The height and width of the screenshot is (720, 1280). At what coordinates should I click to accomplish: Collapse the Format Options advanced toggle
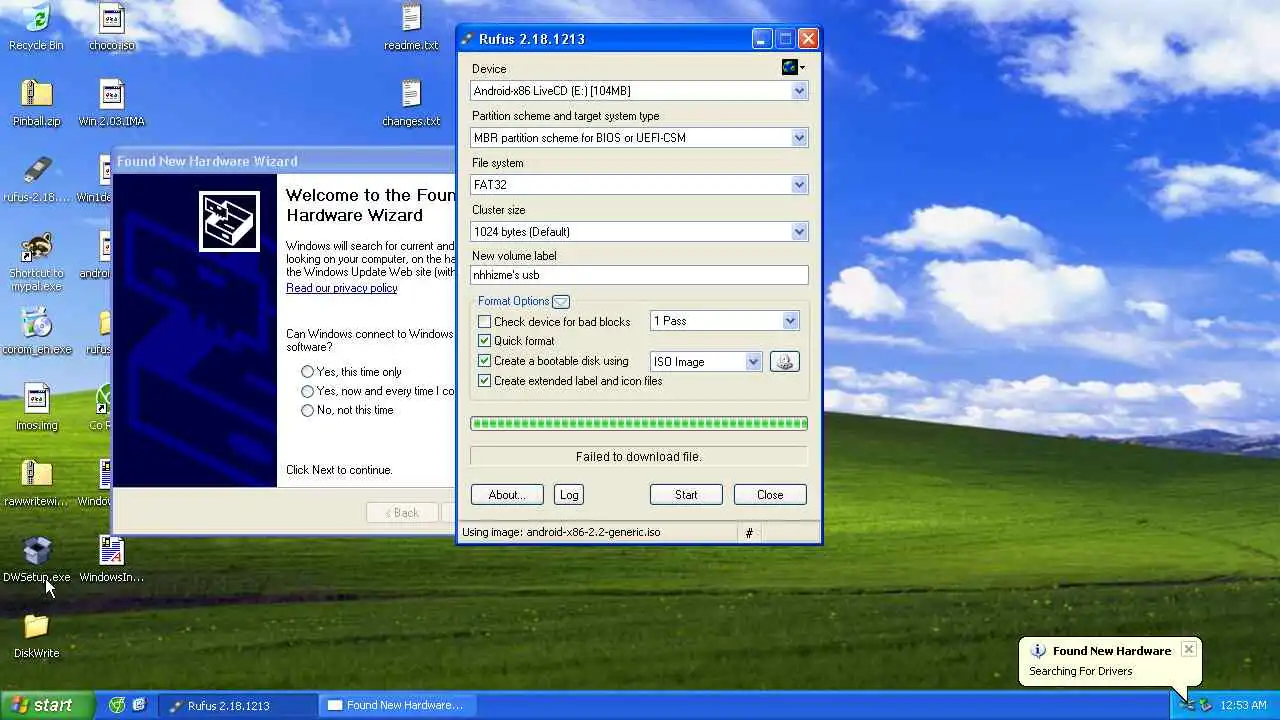[x=561, y=301]
